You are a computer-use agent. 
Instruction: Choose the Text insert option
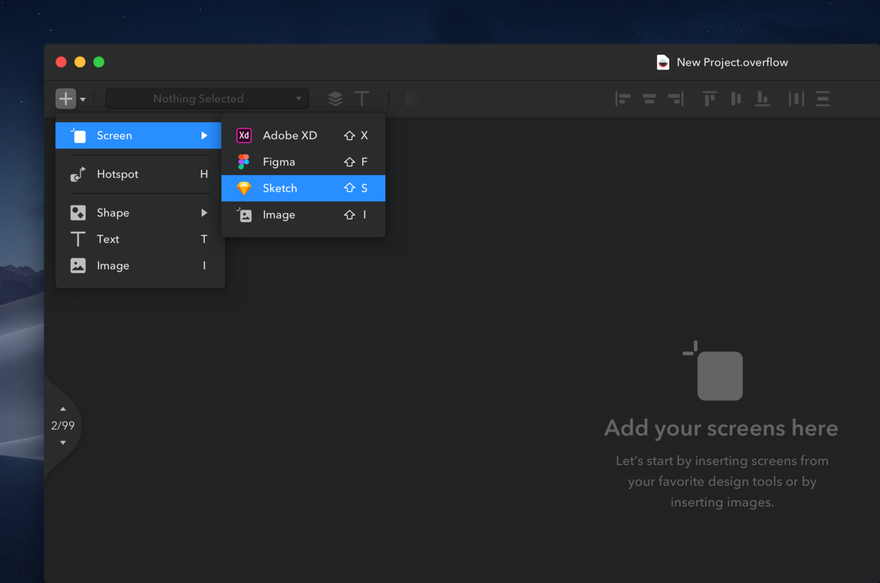tap(140, 239)
